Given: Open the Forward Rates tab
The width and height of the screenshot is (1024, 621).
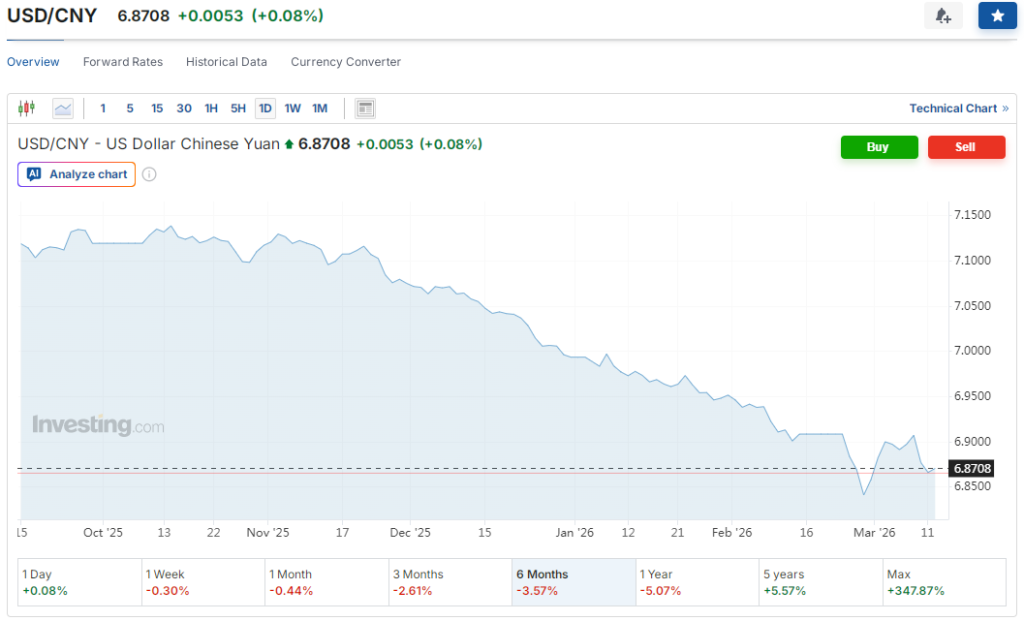Looking at the screenshot, I should (x=123, y=62).
